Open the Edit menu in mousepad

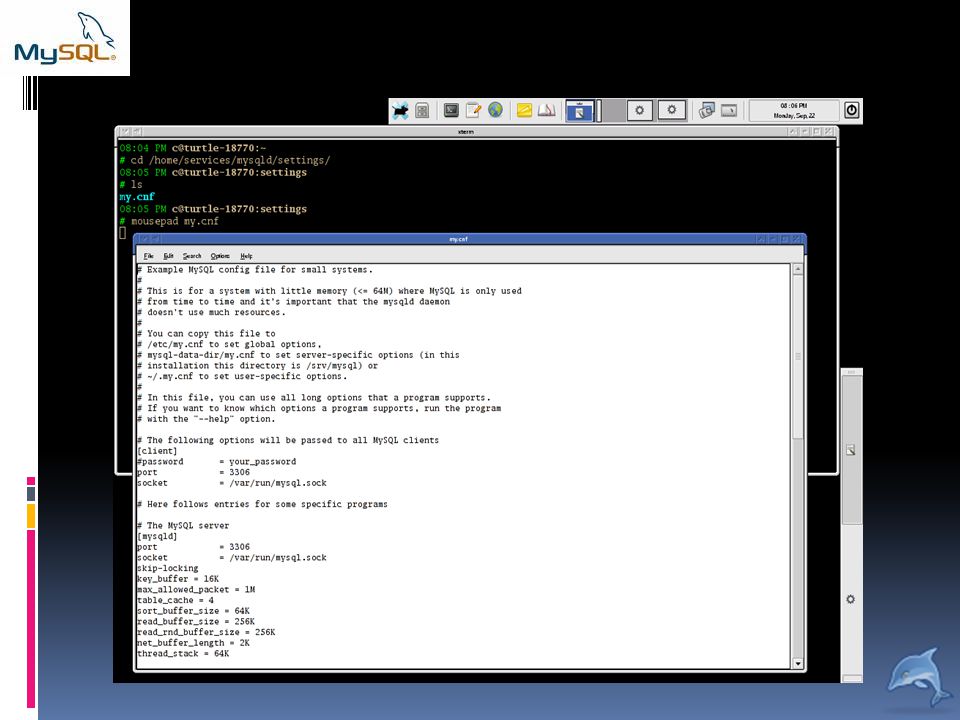coord(168,256)
